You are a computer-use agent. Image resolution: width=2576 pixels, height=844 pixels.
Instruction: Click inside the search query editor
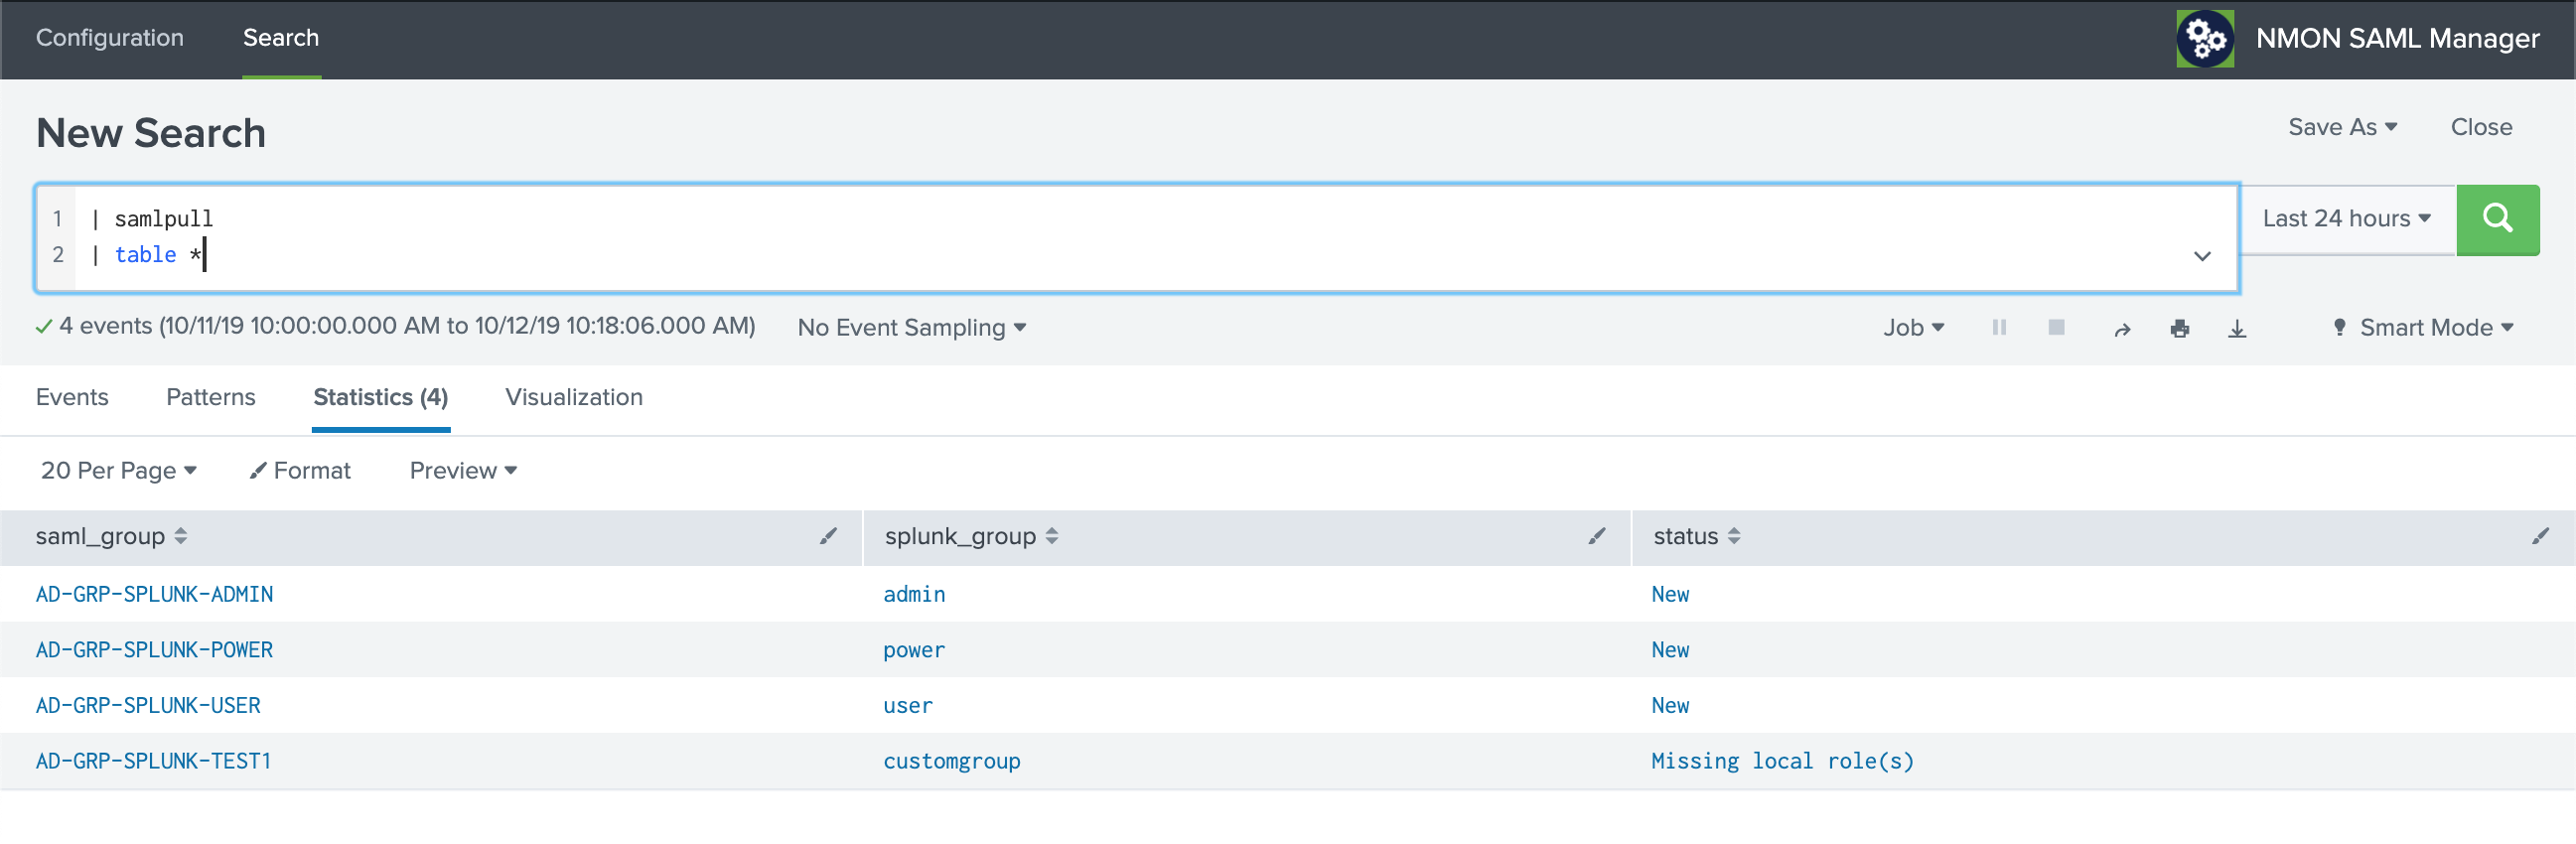point(1136,238)
